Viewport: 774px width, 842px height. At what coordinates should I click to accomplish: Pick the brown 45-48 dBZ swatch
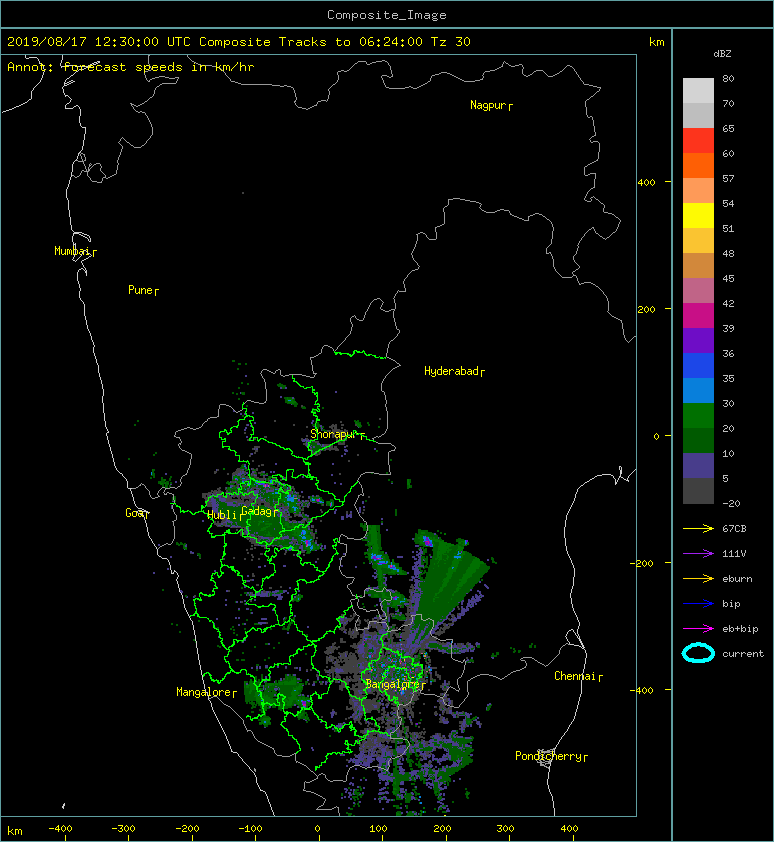[698, 265]
